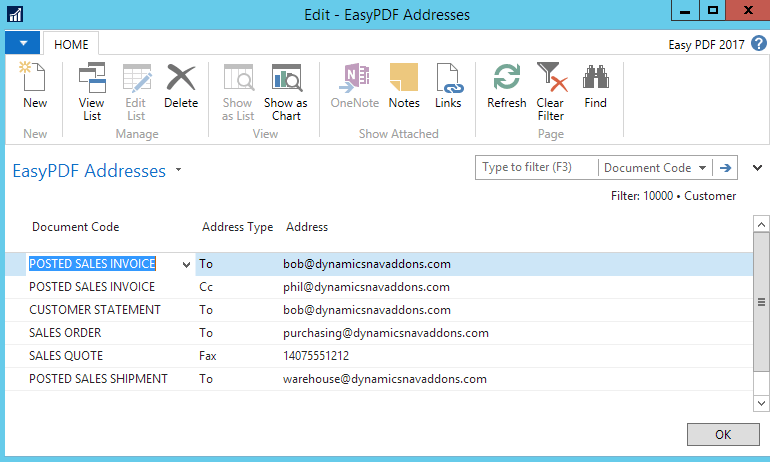Viewport: 770px width, 462px height.
Task: Click the Delete X icon
Action: tap(181, 78)
